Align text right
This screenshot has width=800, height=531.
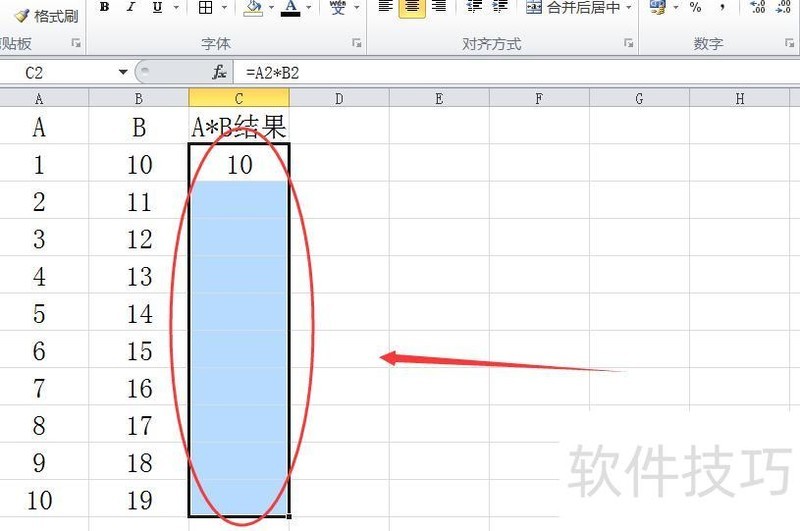click(x=439, y=7)
